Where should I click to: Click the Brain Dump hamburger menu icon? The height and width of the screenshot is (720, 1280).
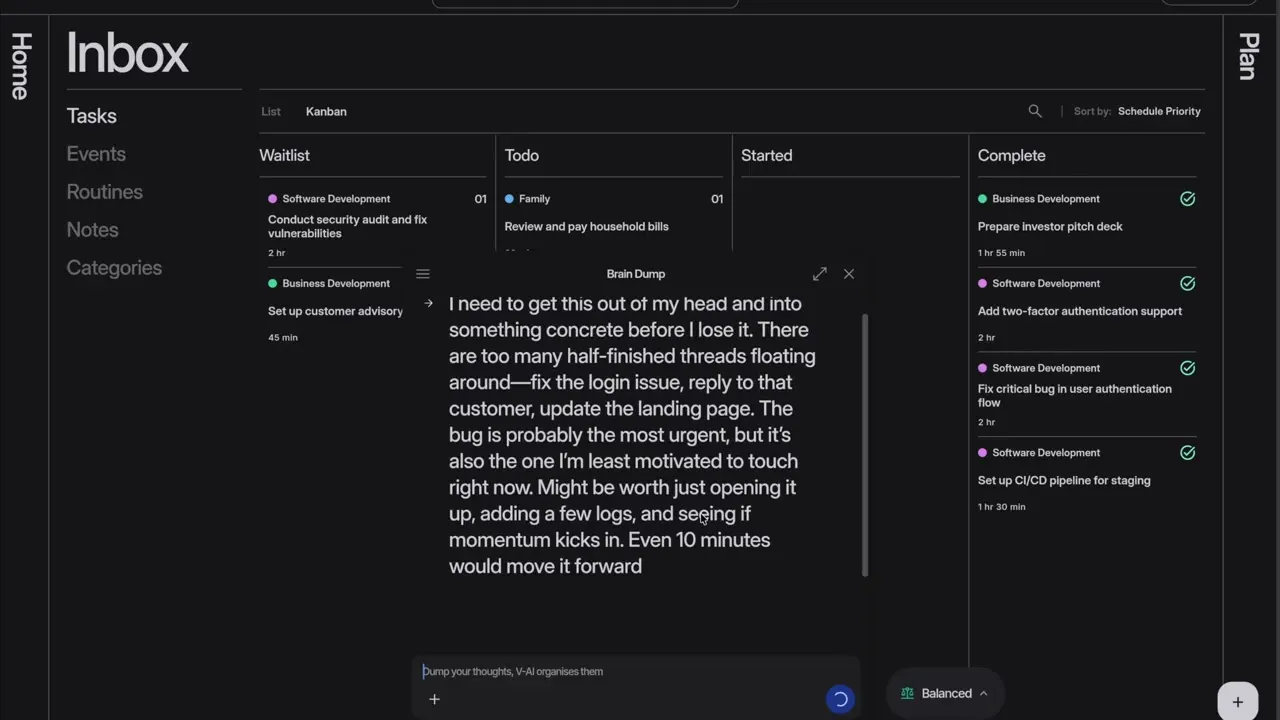(x=422, y=273)
